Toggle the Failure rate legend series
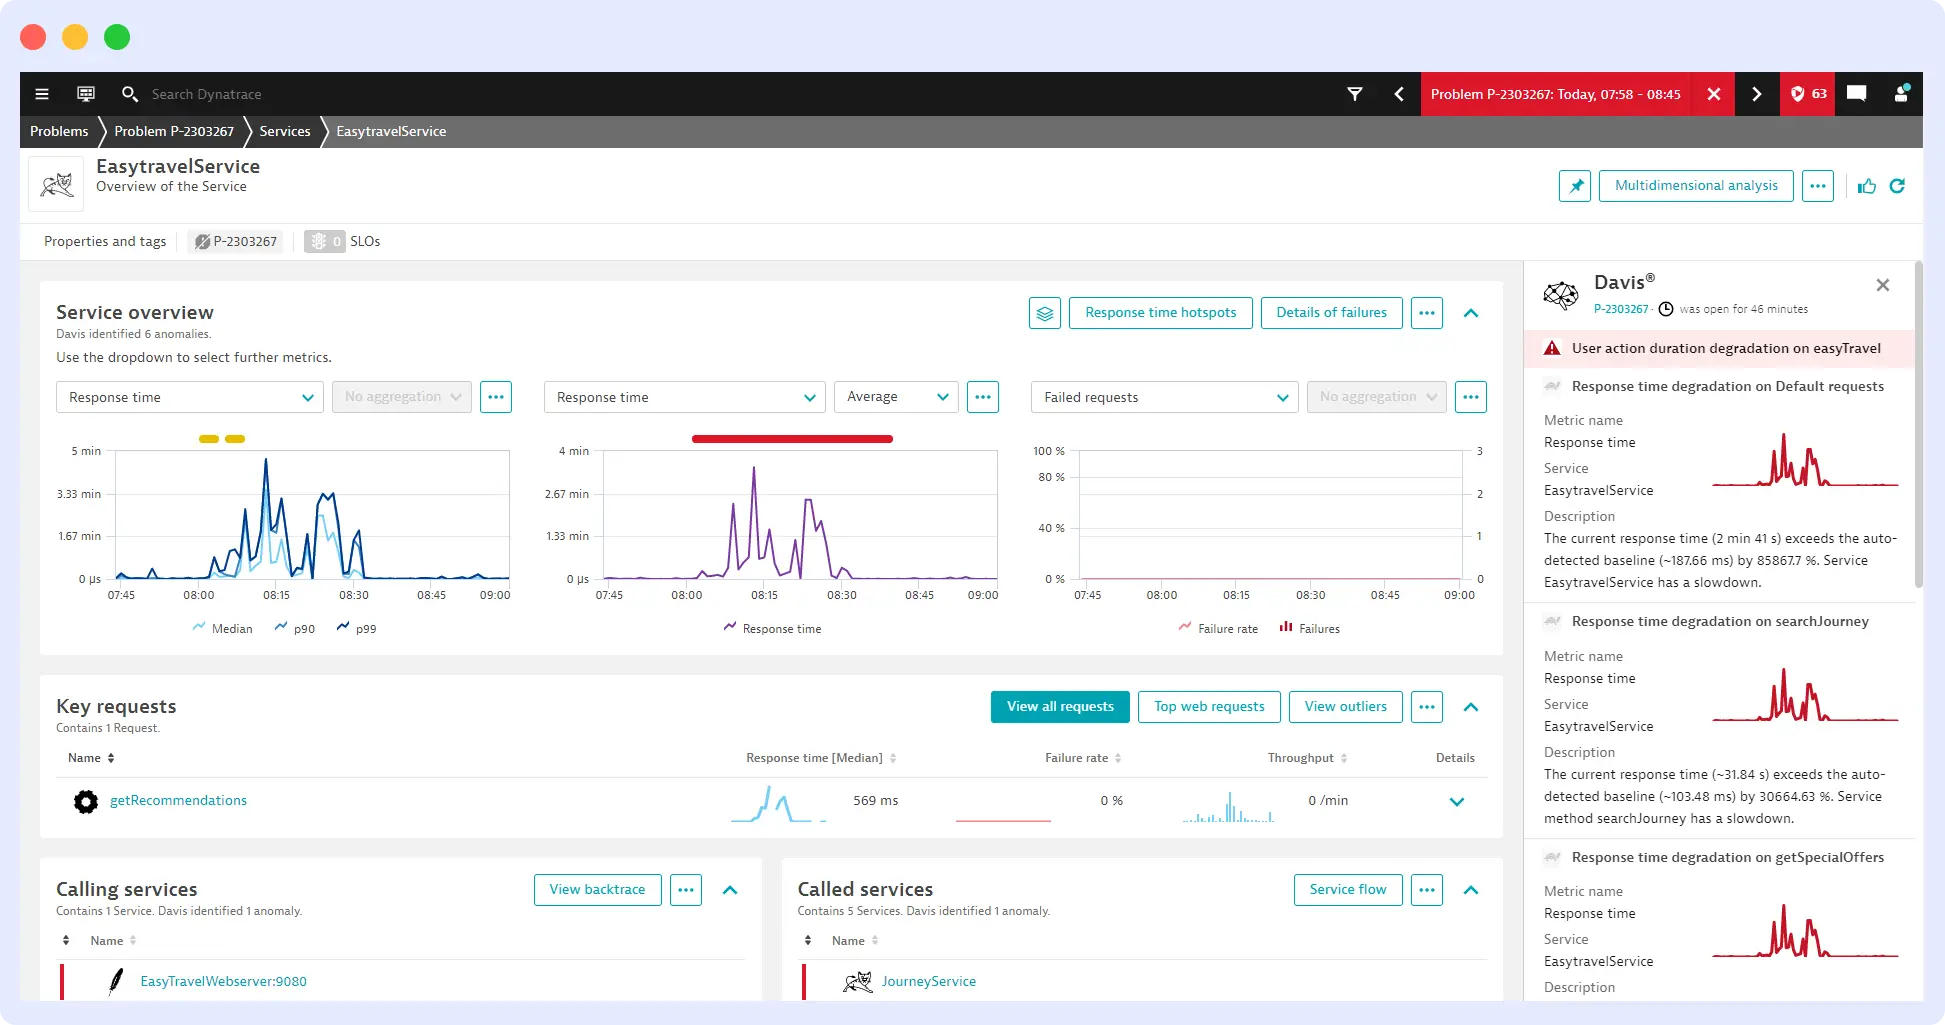The height and width of the screenshot is (1025, 1945). point(1218,628)
